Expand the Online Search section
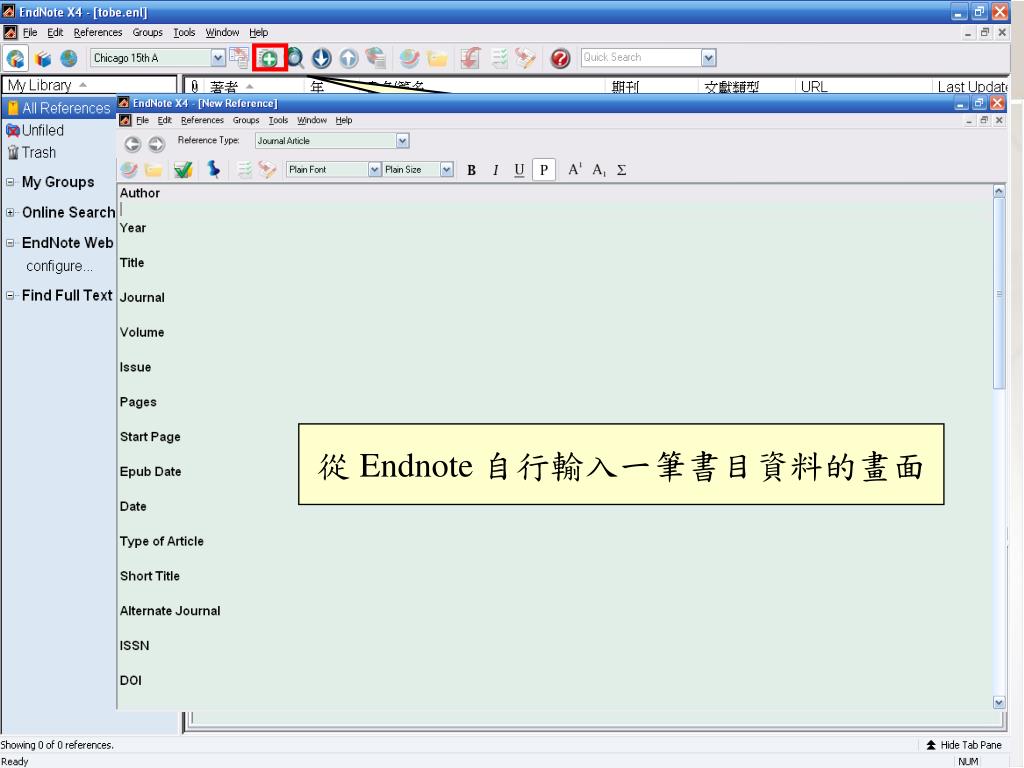Screen dimensions: 1024x768 point(10,213)
